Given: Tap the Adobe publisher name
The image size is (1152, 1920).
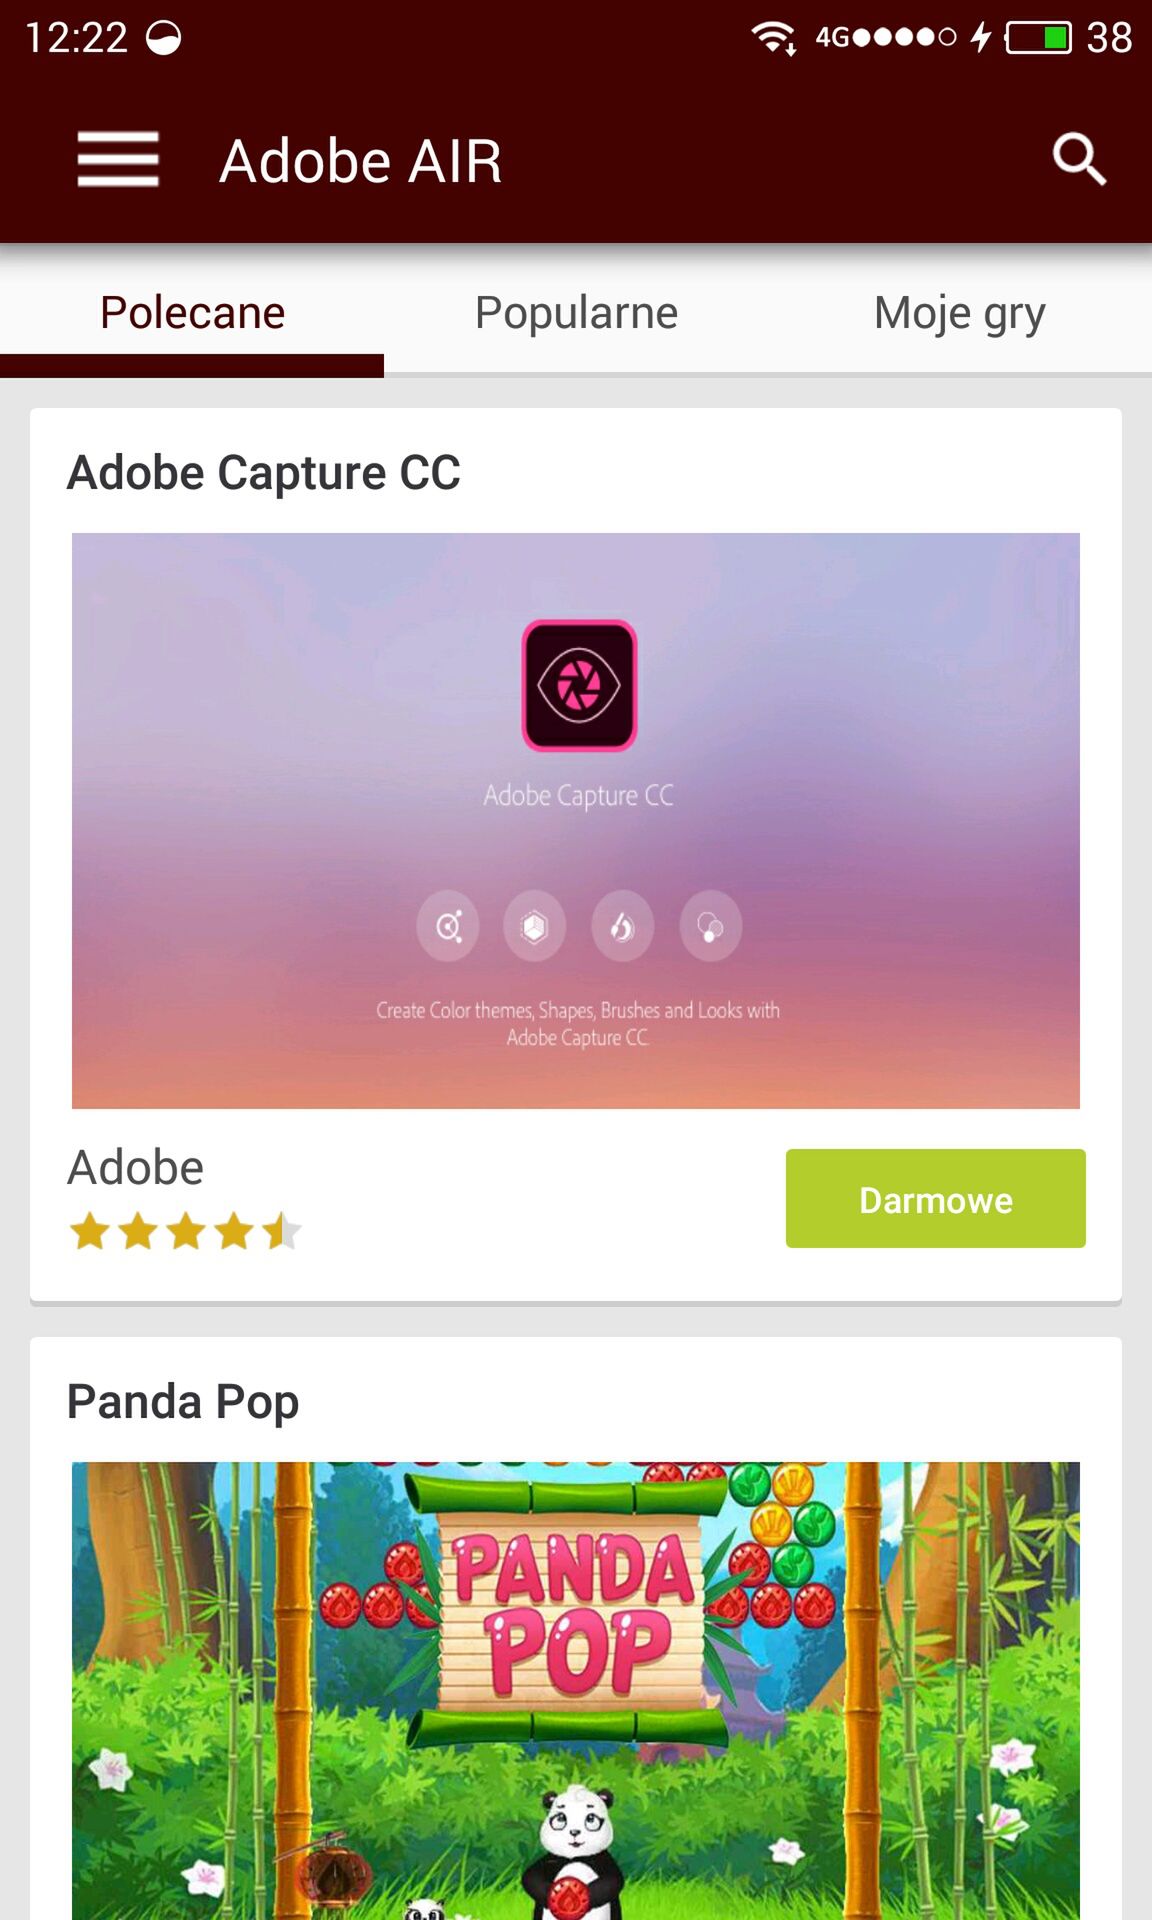Looking at the screenshot, I should (135, 1168).
